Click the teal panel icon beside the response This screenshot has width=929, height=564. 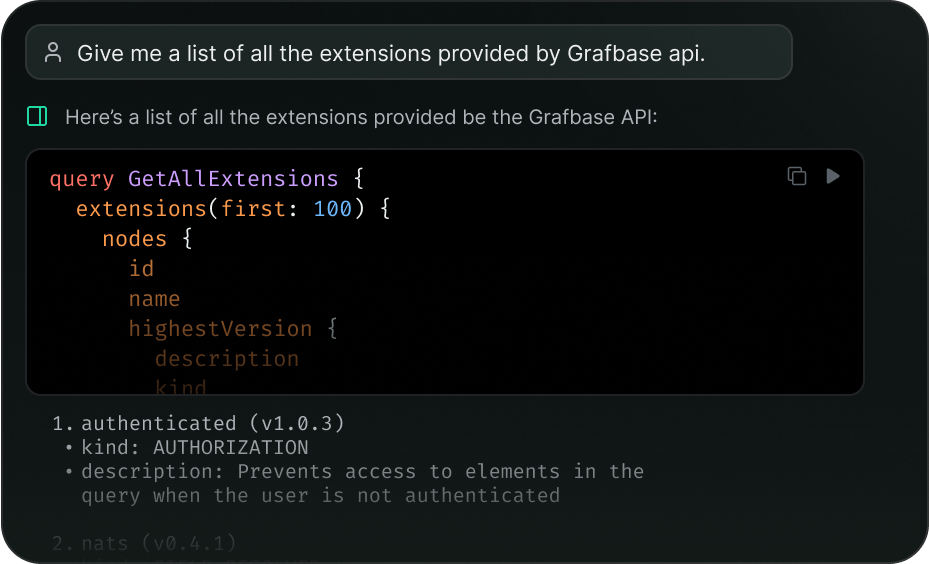click(37, 117)
